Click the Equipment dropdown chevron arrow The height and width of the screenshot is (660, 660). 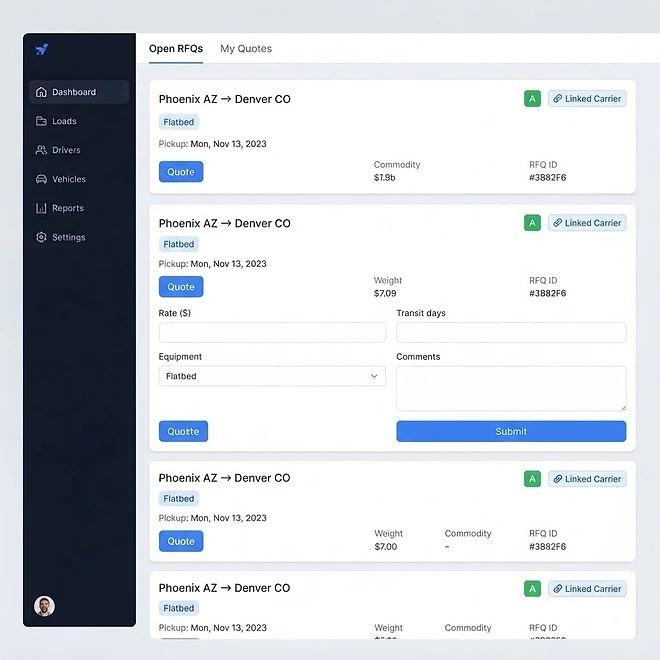tap(374, 376)
